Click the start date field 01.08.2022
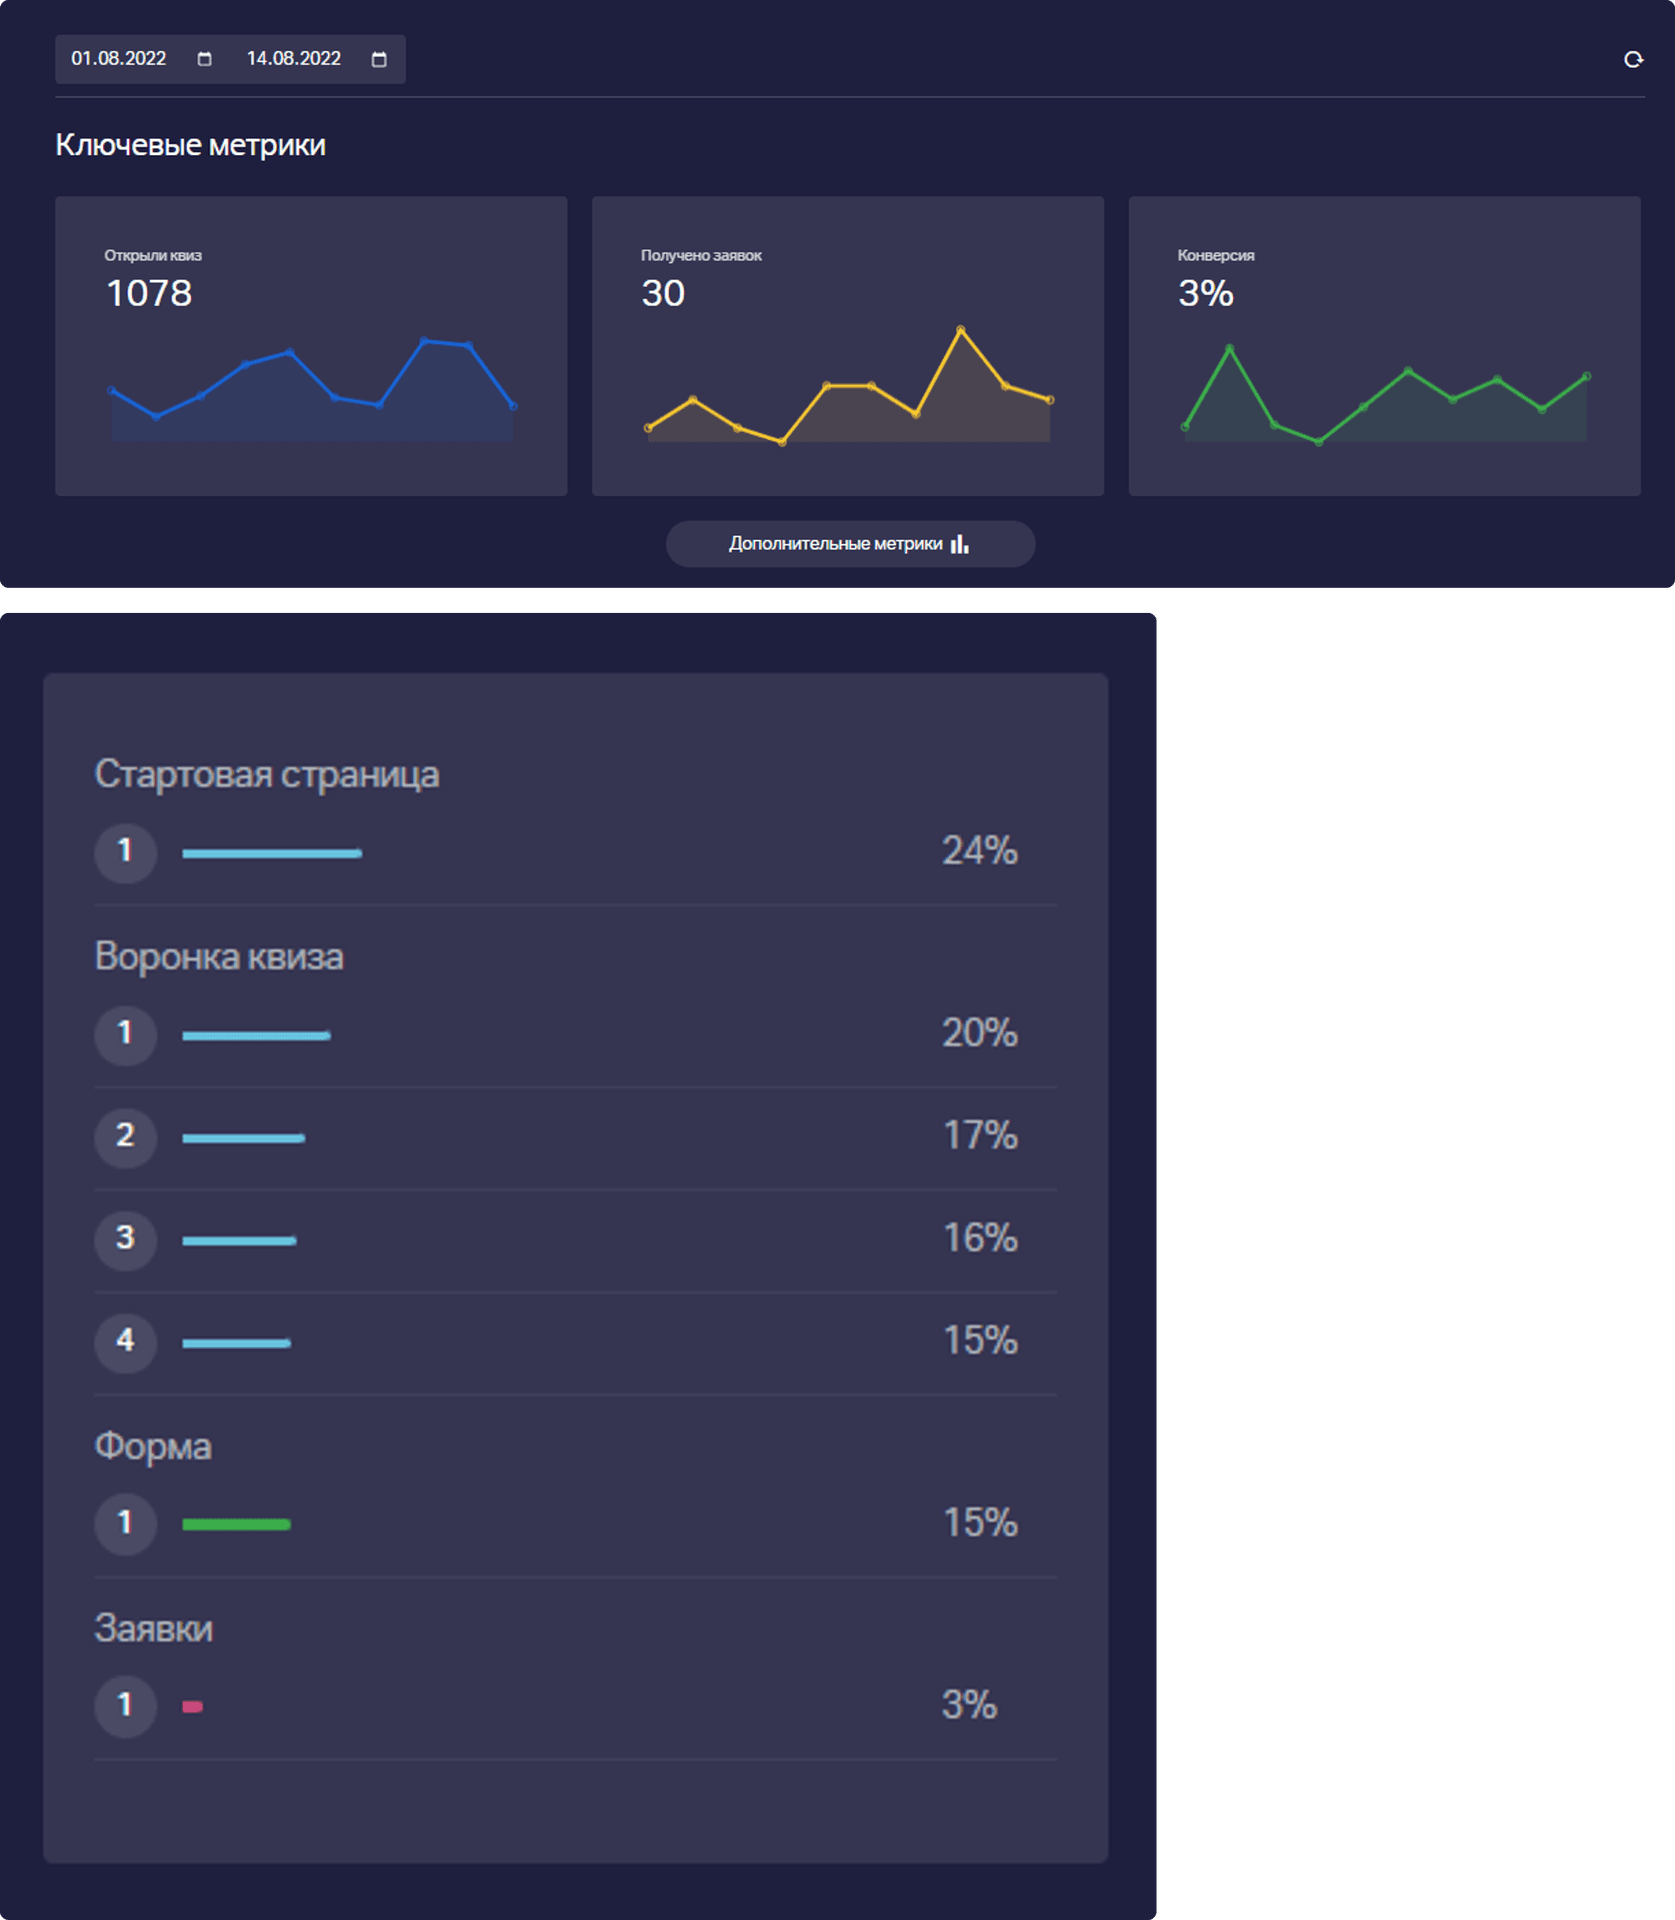Screen dimensions: 1675x1920 (x=119, y=59)
